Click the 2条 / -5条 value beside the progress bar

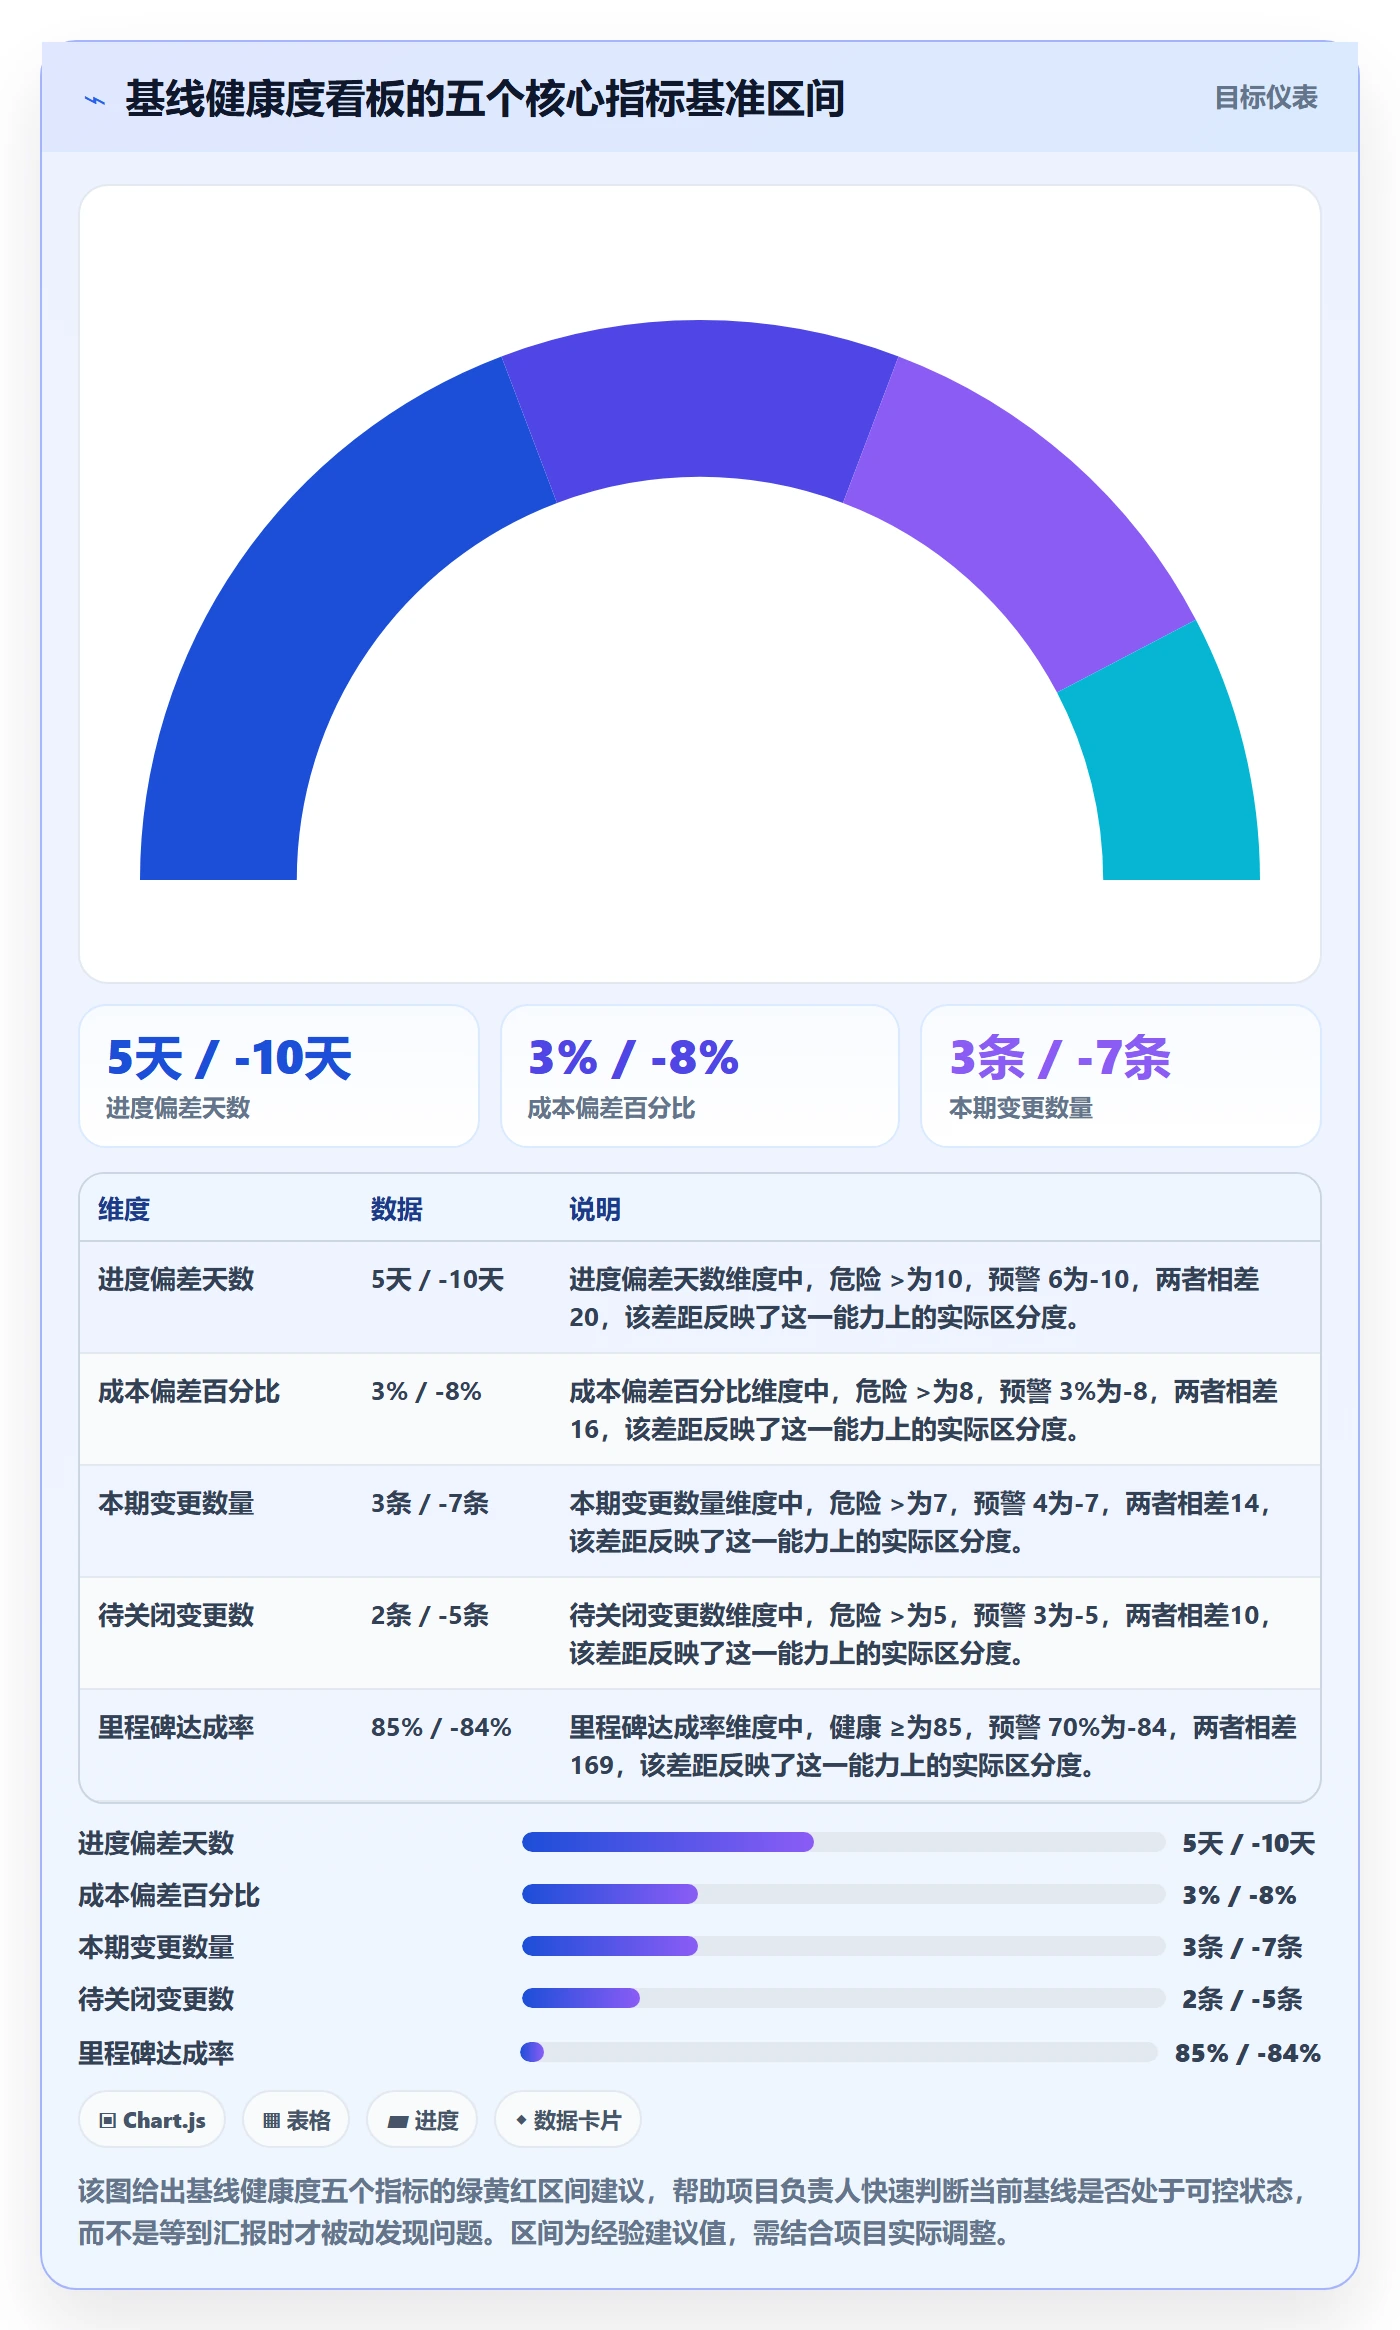click(x=1242, y=1999)
